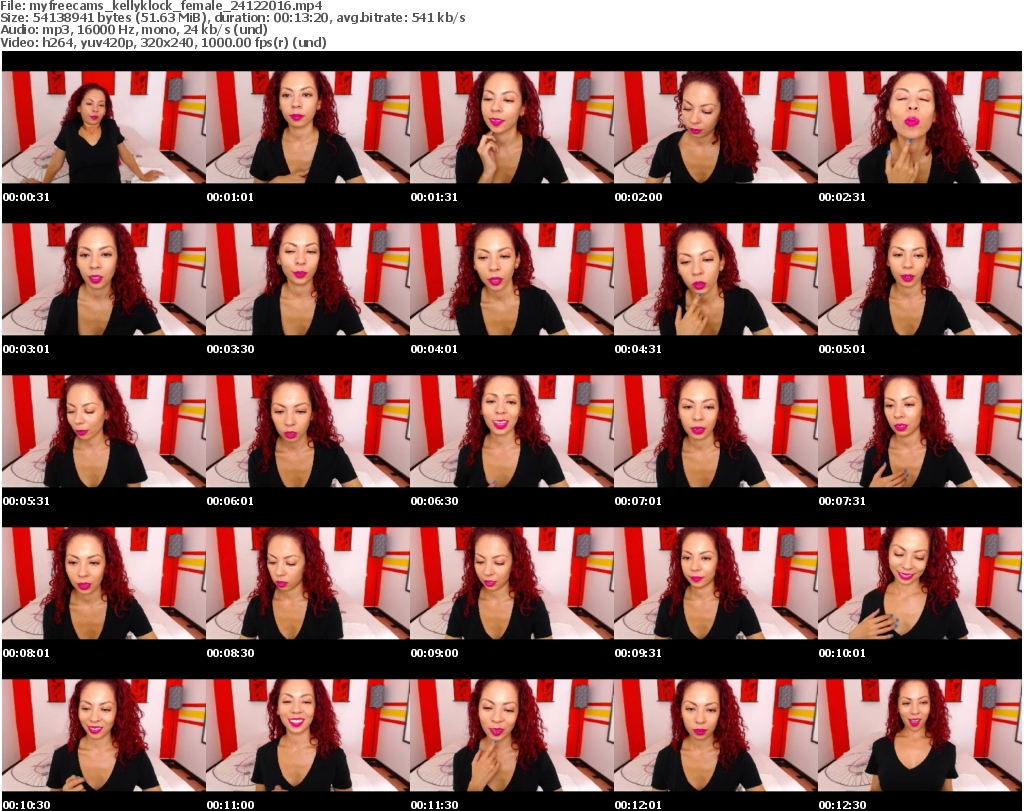Viewport: 1024px width, 811px height.
Task: Click the 00:03:30 timestamp label
Action: click(x=231, y=349)
